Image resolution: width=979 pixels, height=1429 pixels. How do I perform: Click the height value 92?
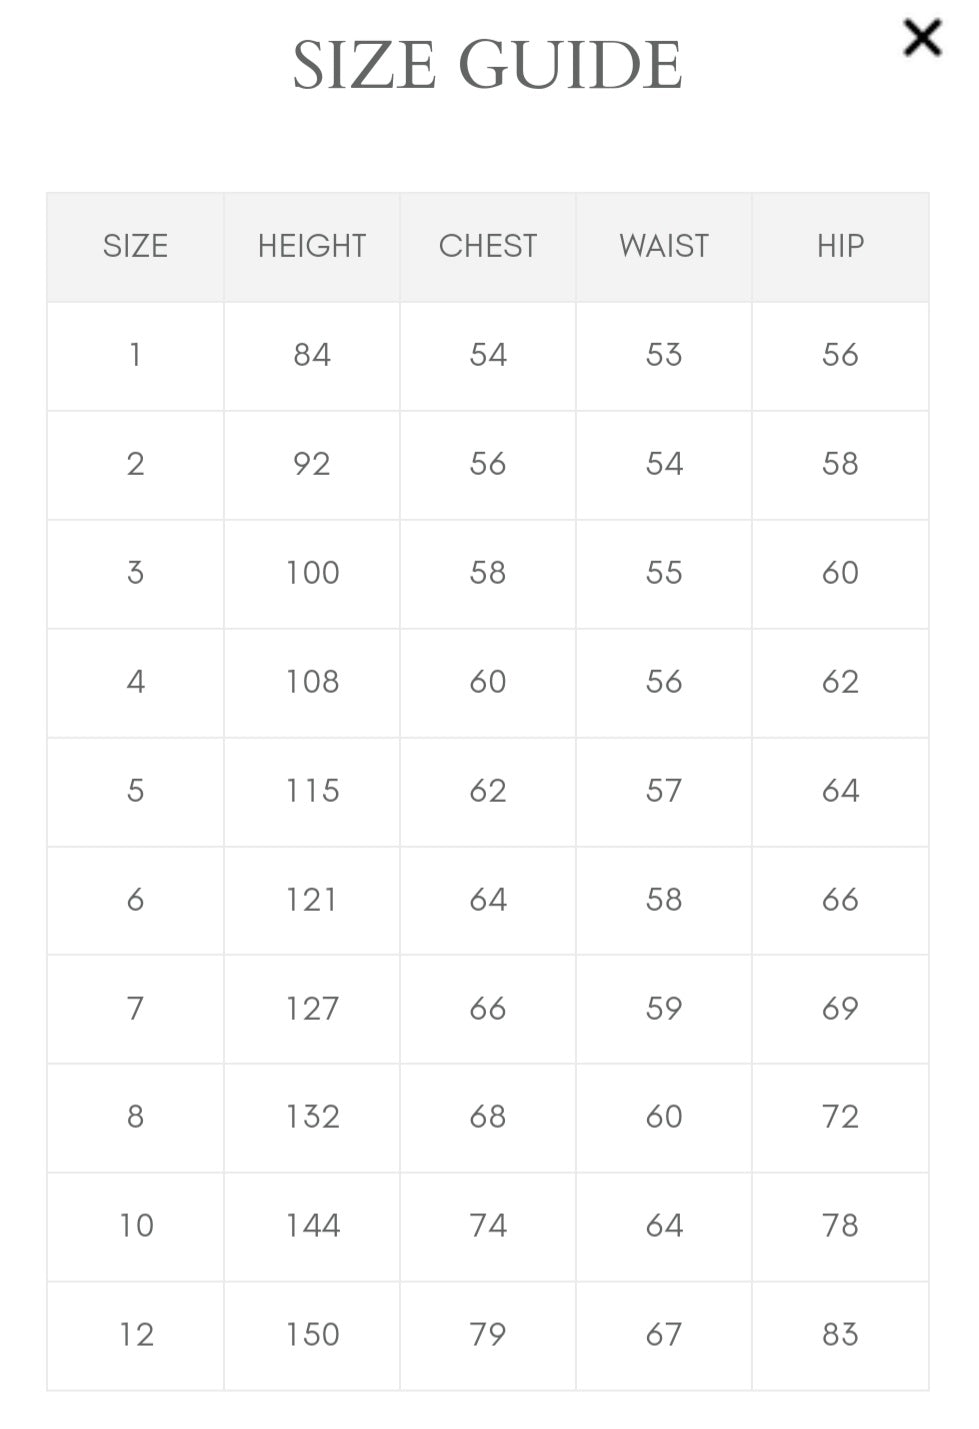[312, 464]
